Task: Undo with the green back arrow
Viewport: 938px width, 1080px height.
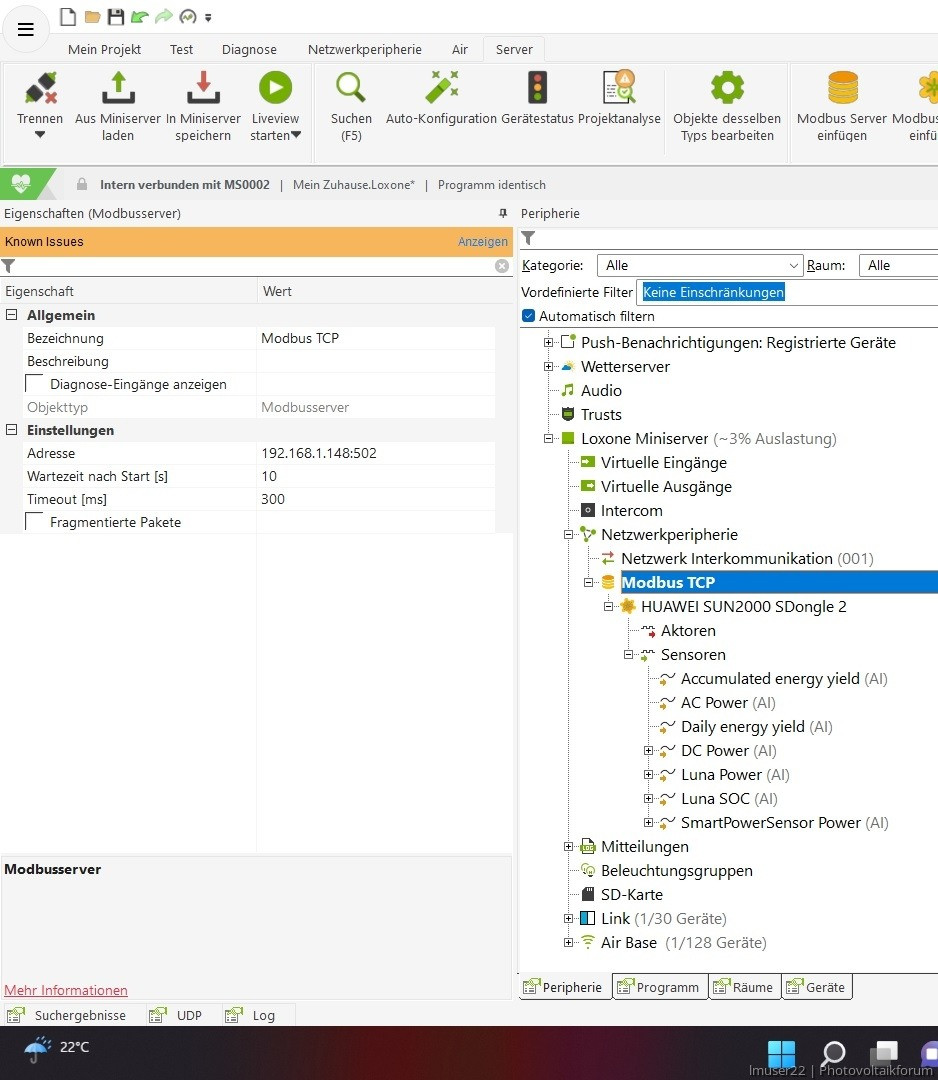Action: point(140,17)
